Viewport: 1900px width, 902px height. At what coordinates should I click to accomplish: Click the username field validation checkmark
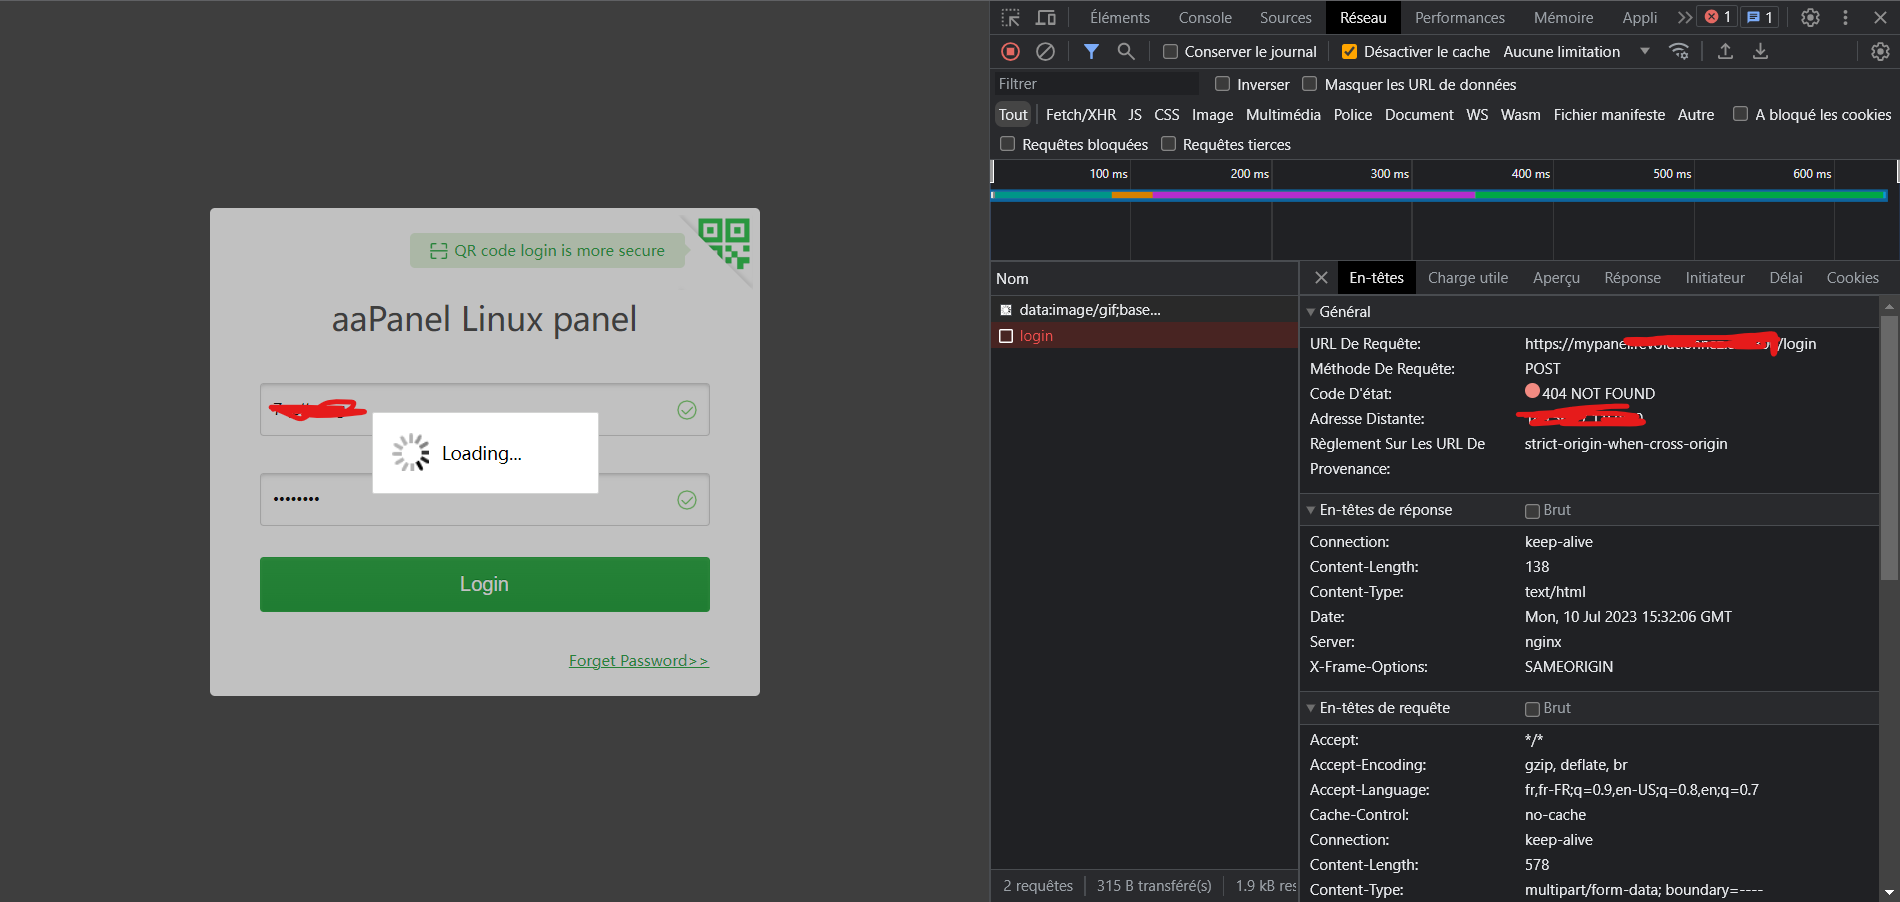click(x=687, y=409)
